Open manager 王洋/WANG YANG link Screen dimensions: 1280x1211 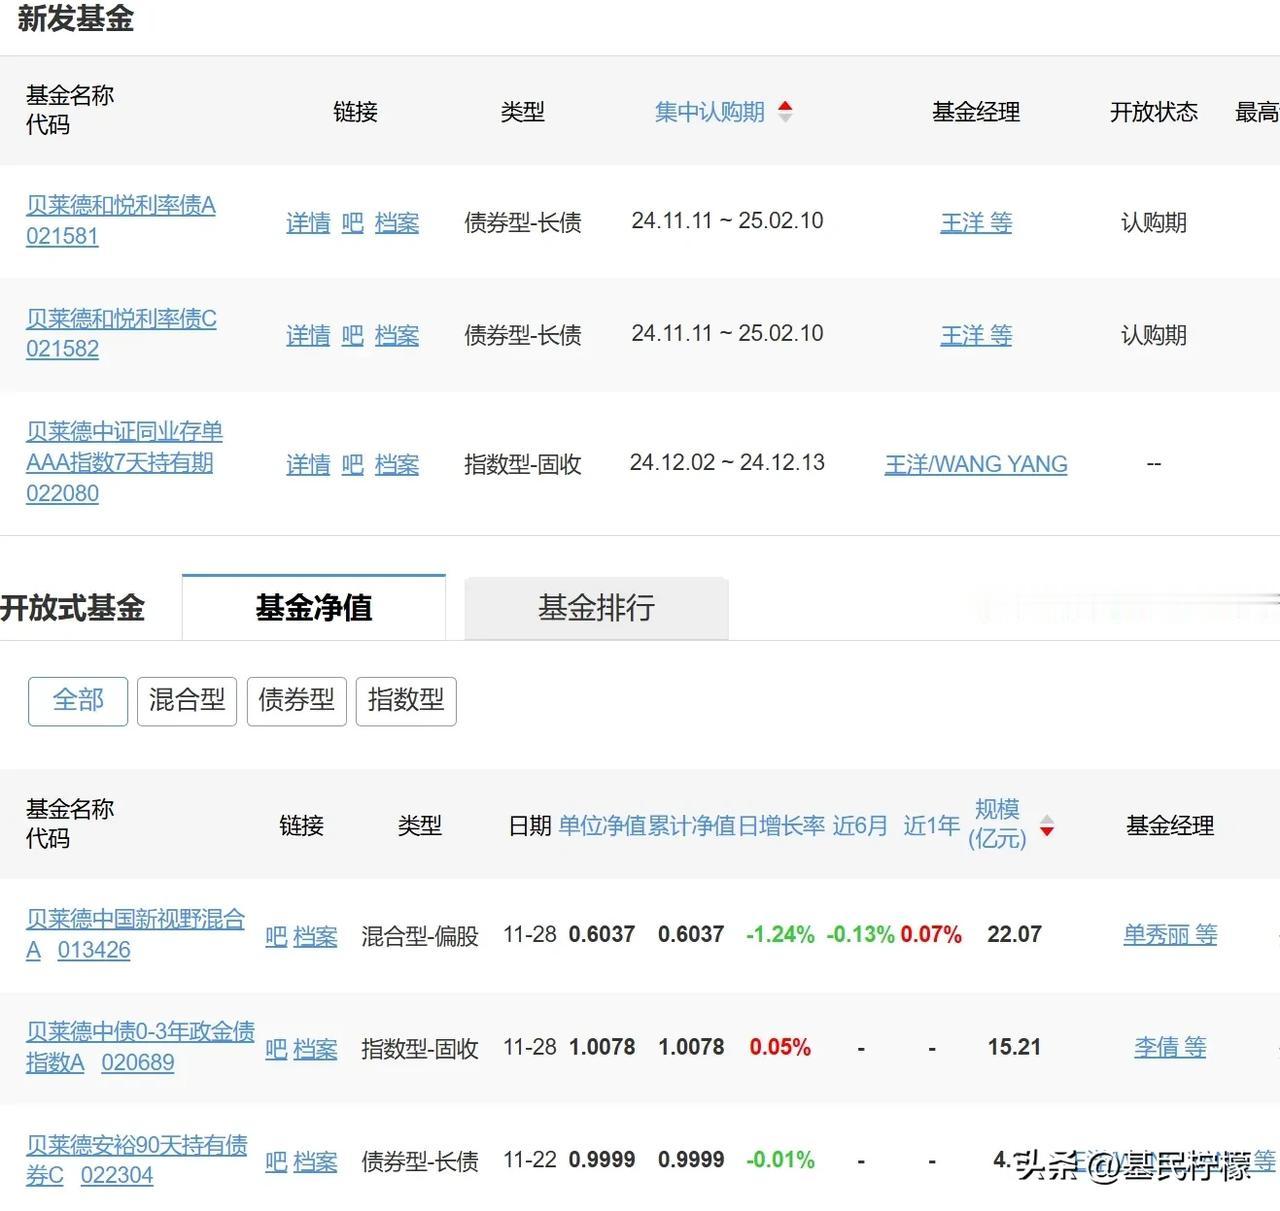coord(976,465)
